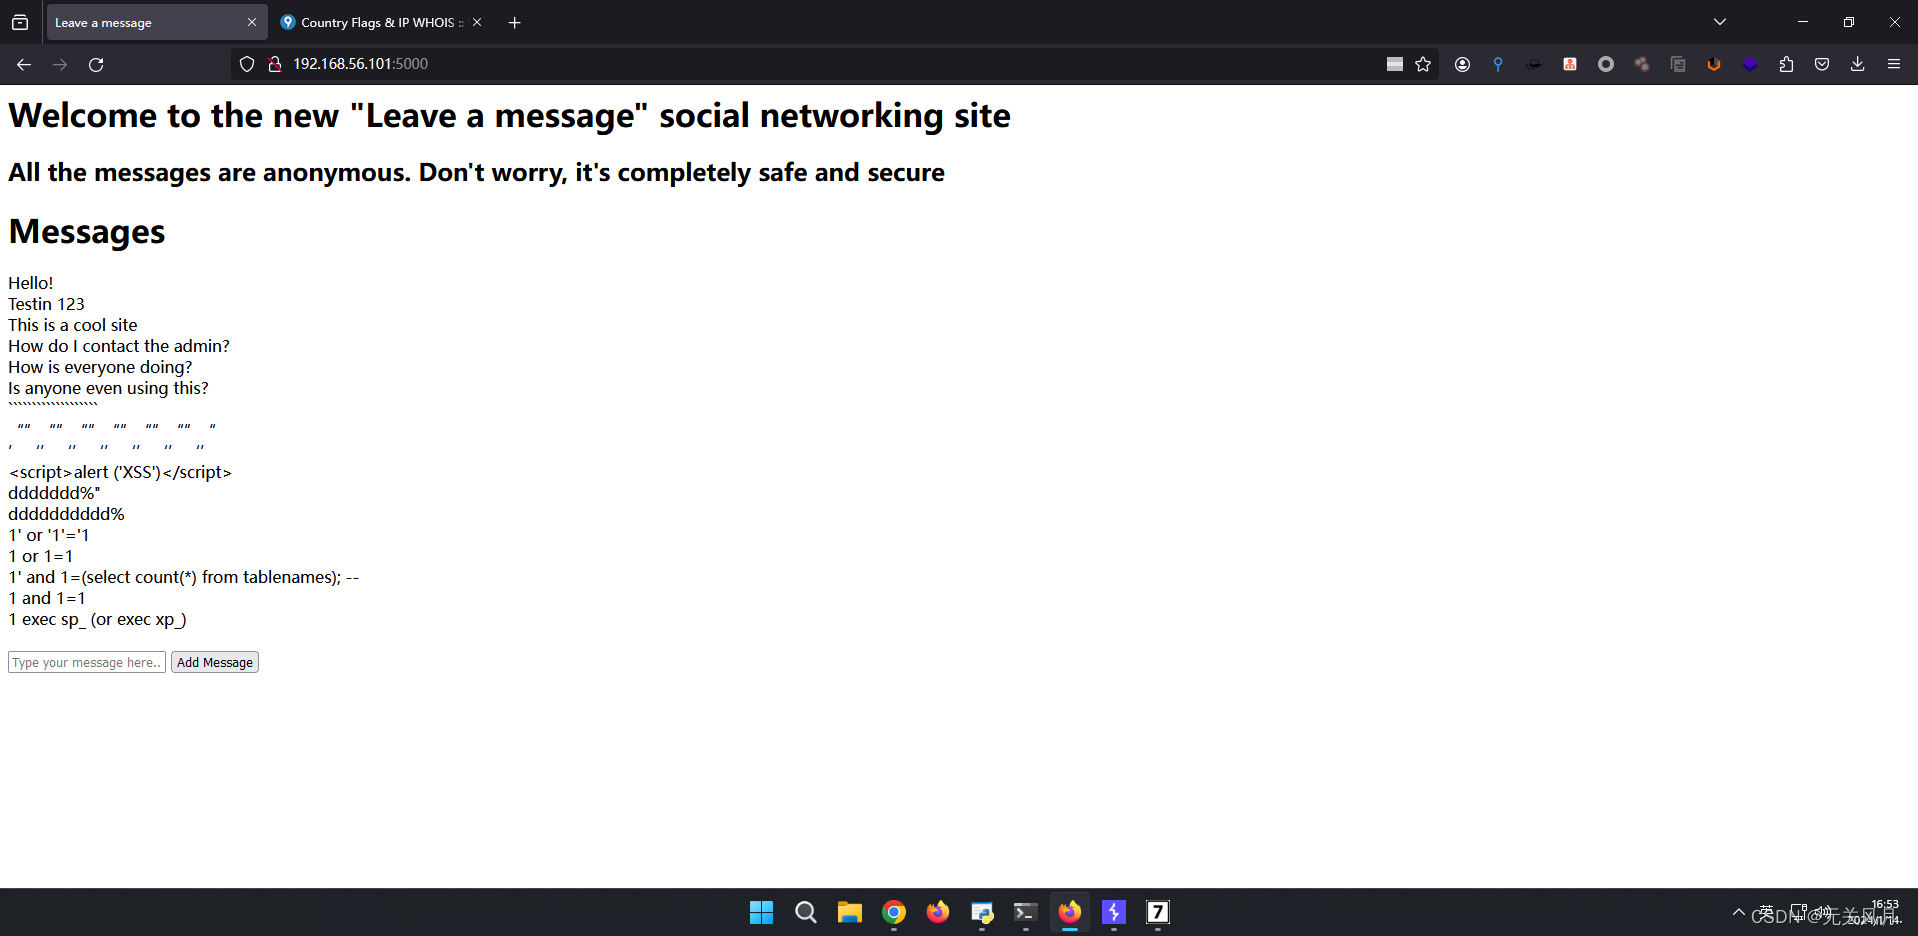Open the Windows Start menu
This screenshot has width=1918, height=936.
pos(761,912)
